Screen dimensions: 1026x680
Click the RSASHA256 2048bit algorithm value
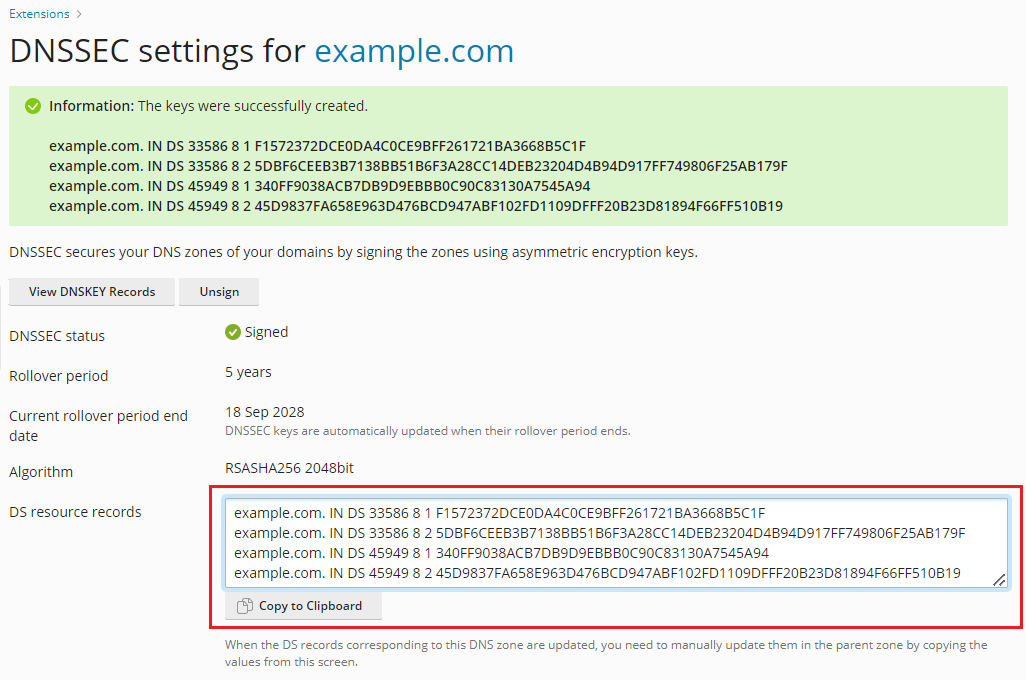(287, 467)
